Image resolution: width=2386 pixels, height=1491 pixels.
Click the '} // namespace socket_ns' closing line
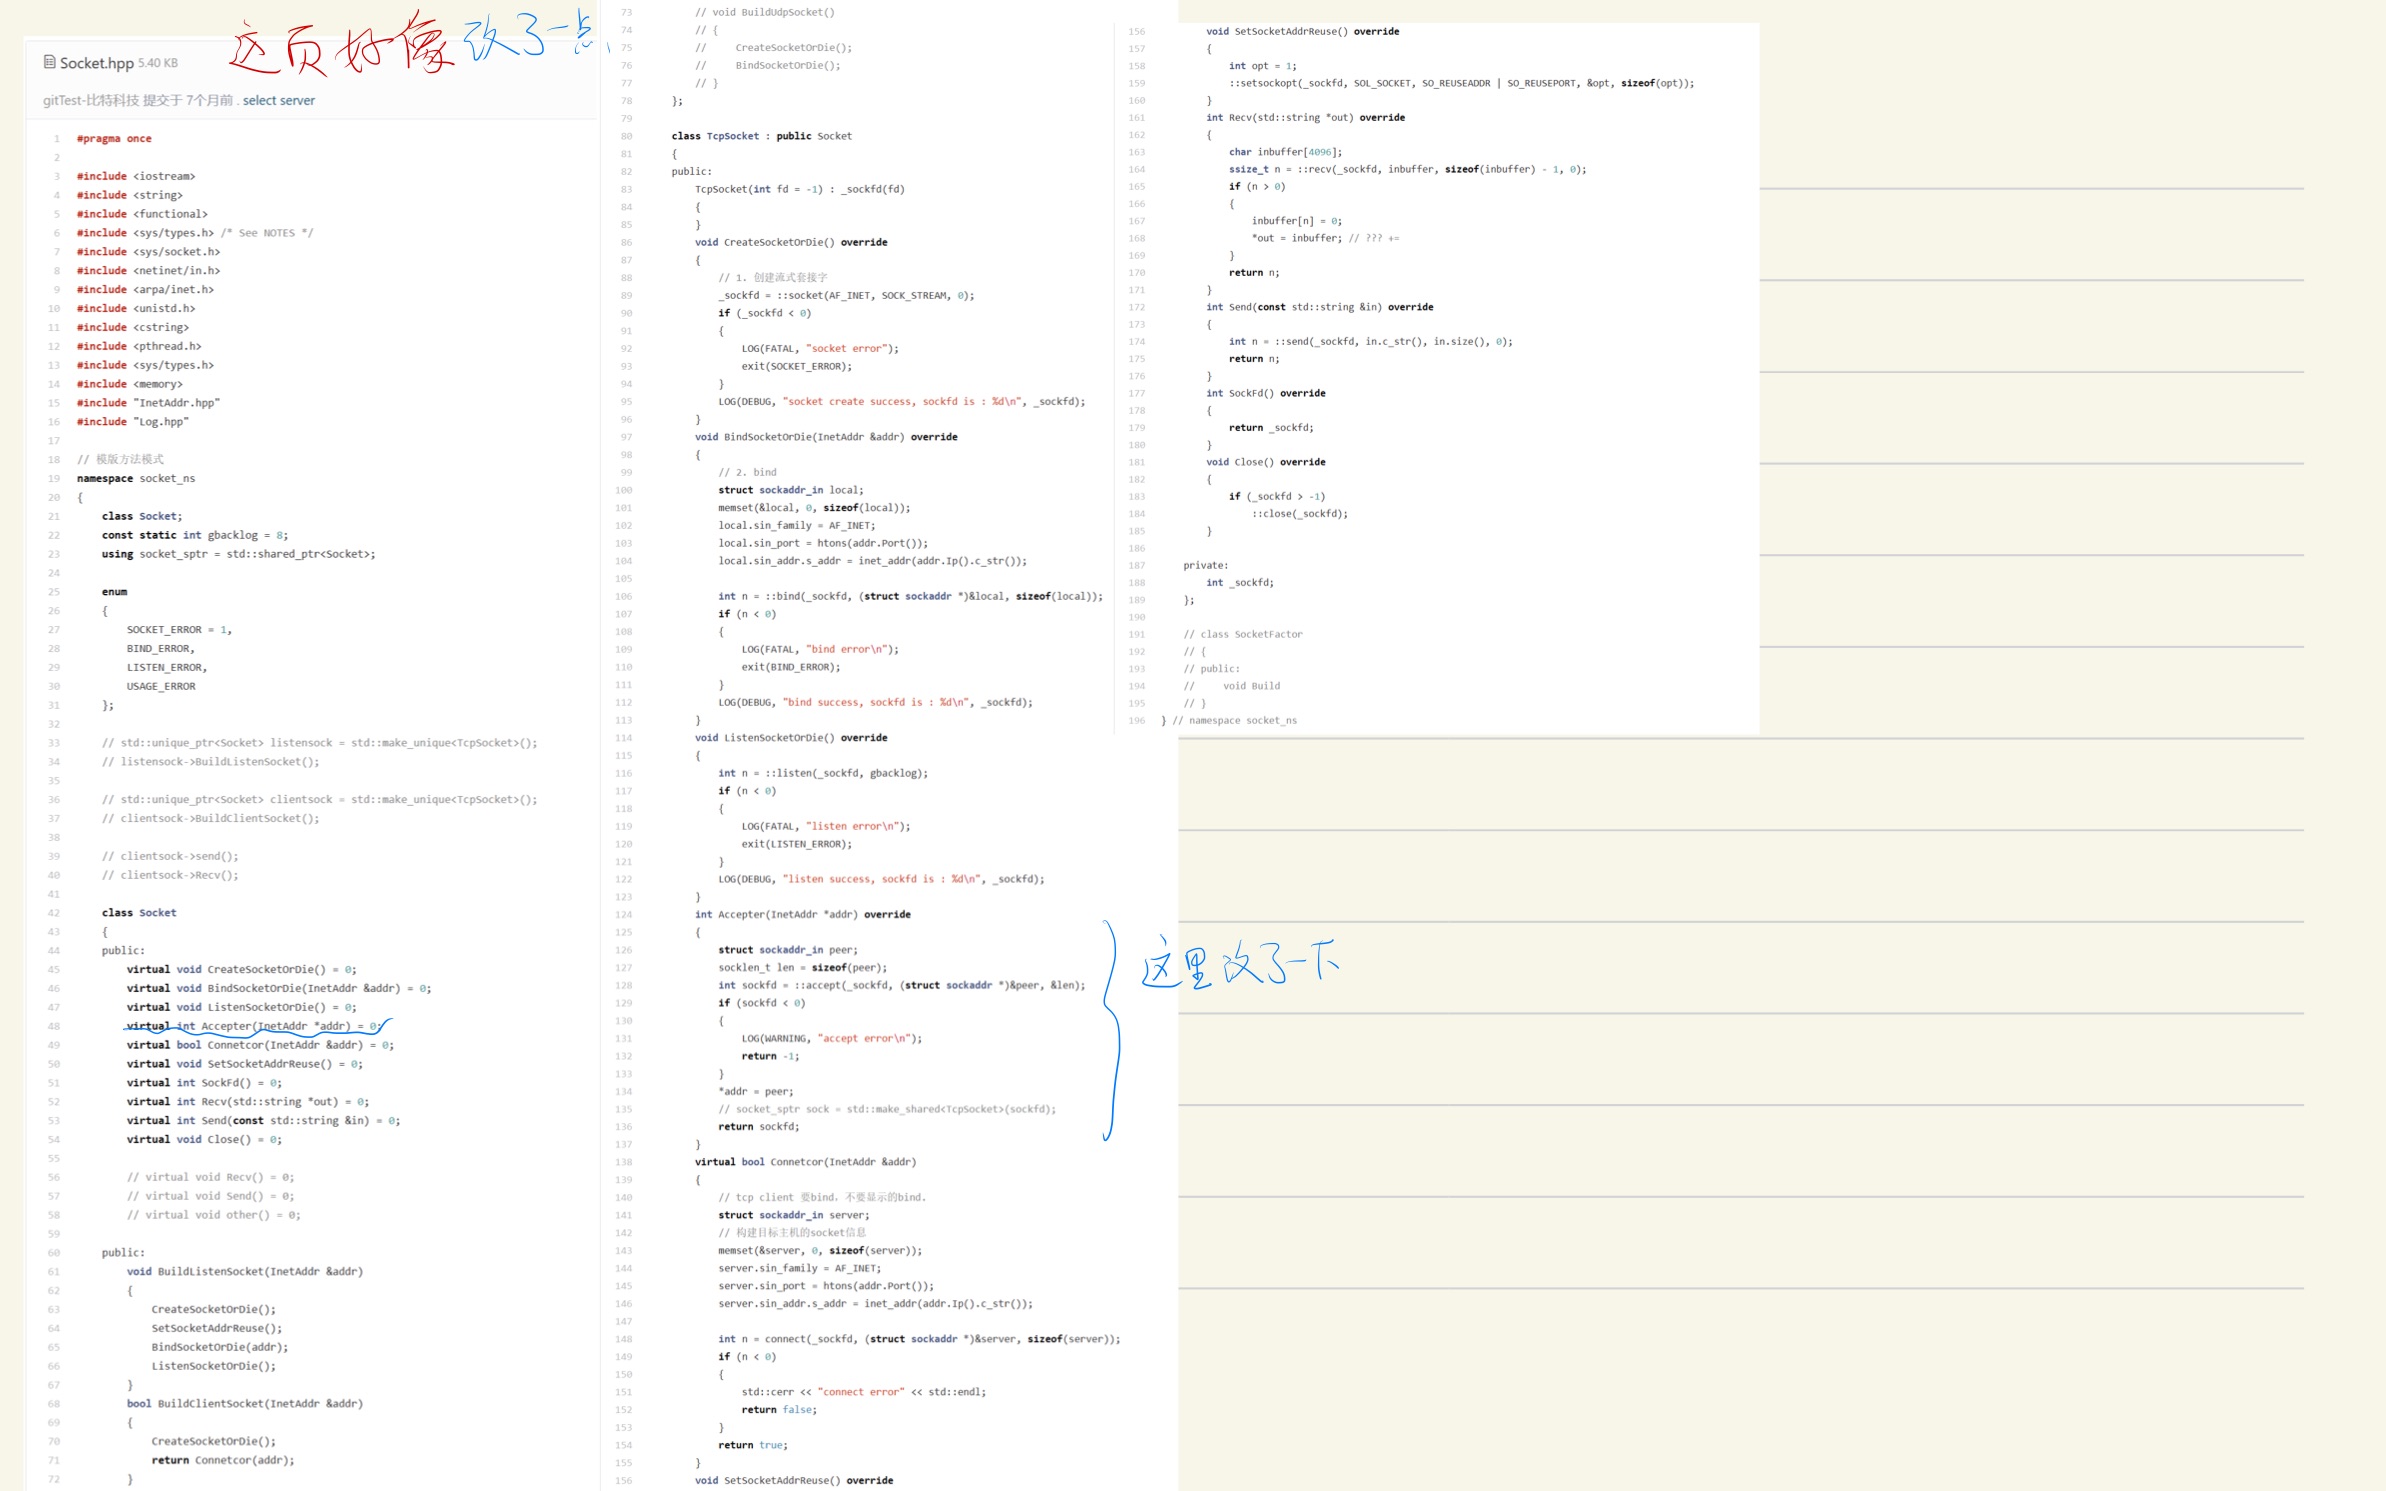pyautogui.click(x=1229, y=720)
